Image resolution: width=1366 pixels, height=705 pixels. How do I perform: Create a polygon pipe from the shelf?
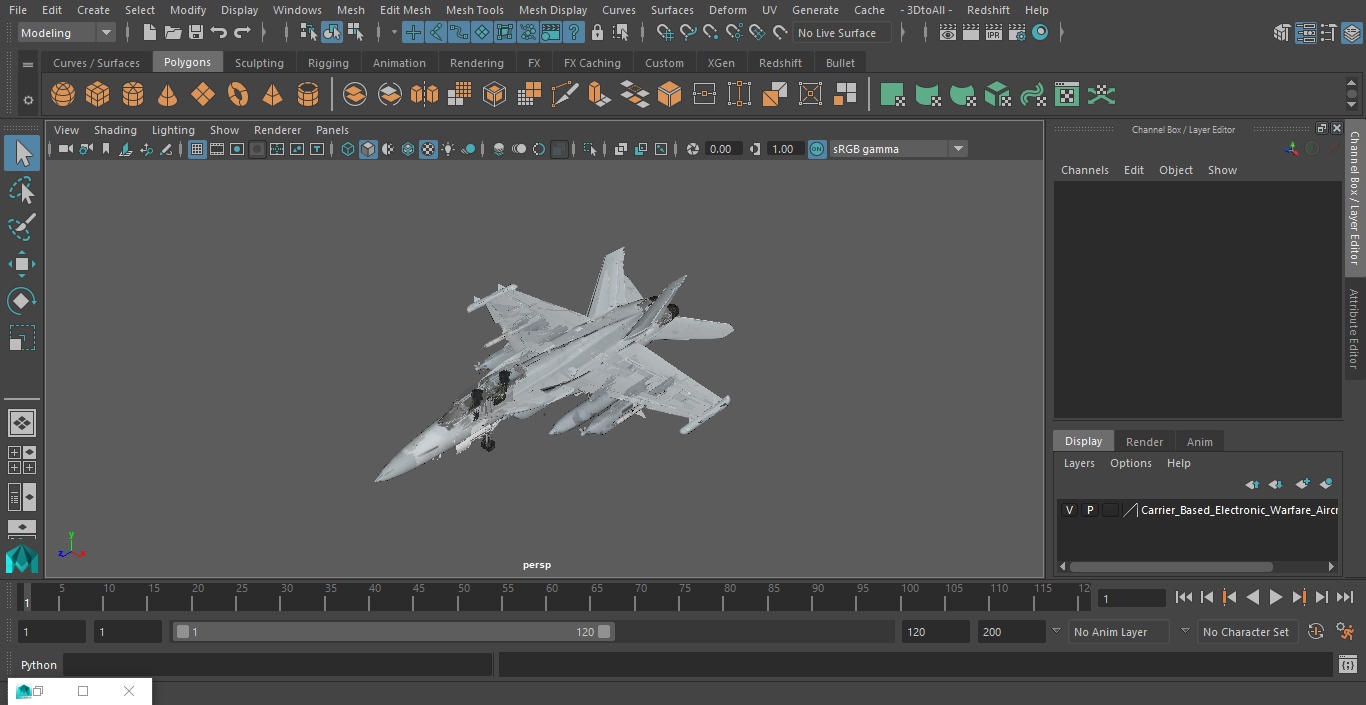(x=308, y=95)
